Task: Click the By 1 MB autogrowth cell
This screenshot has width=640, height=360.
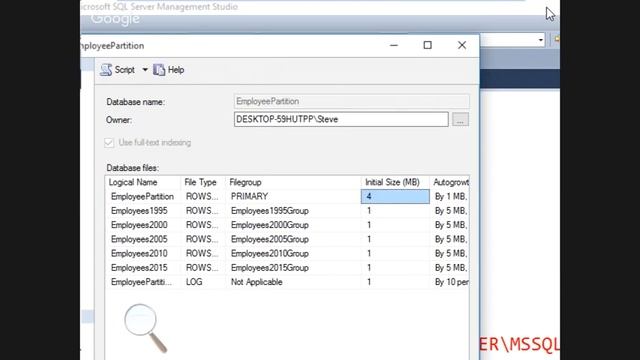Action: (449, 196)
